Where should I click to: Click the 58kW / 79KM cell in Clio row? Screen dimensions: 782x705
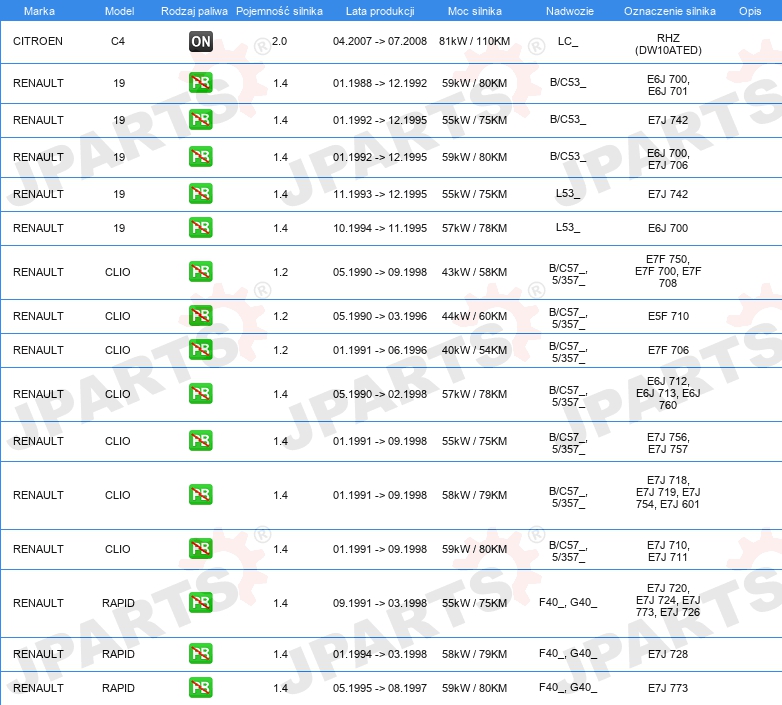click(474, 495)
